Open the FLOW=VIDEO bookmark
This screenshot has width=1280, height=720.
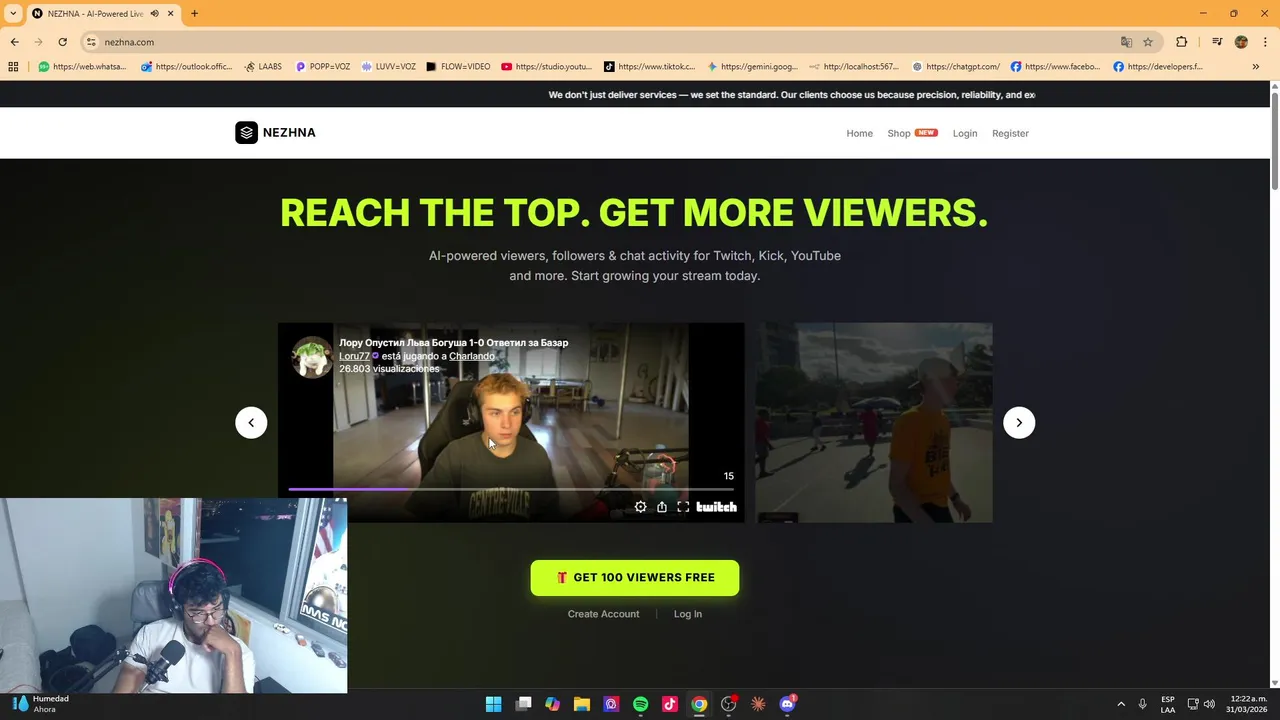click(458, 67)
